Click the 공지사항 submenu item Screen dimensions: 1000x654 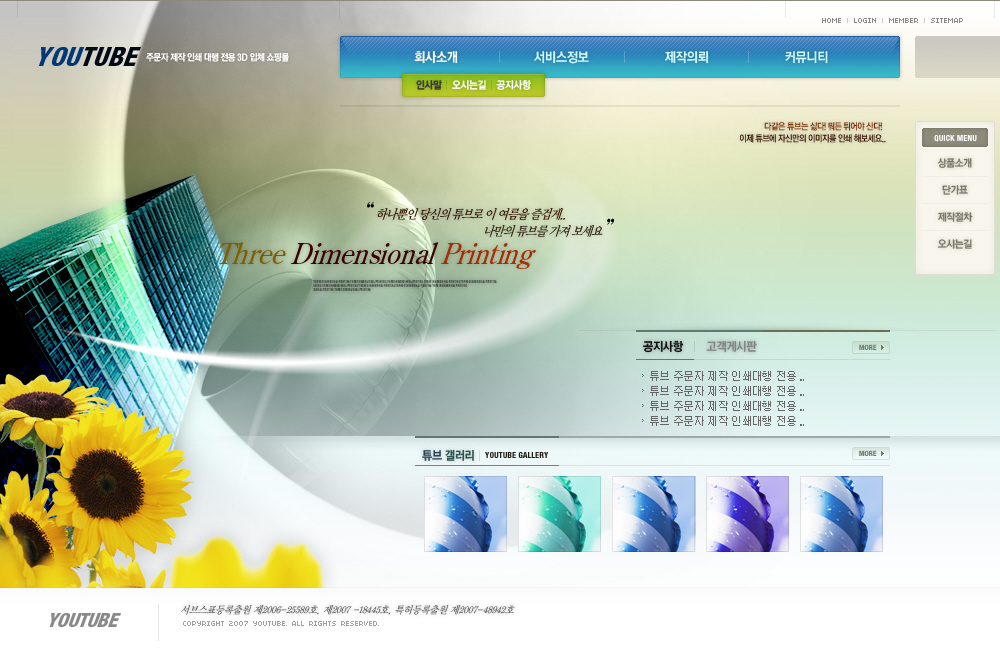pyautogui.click(x=513, y=85)
